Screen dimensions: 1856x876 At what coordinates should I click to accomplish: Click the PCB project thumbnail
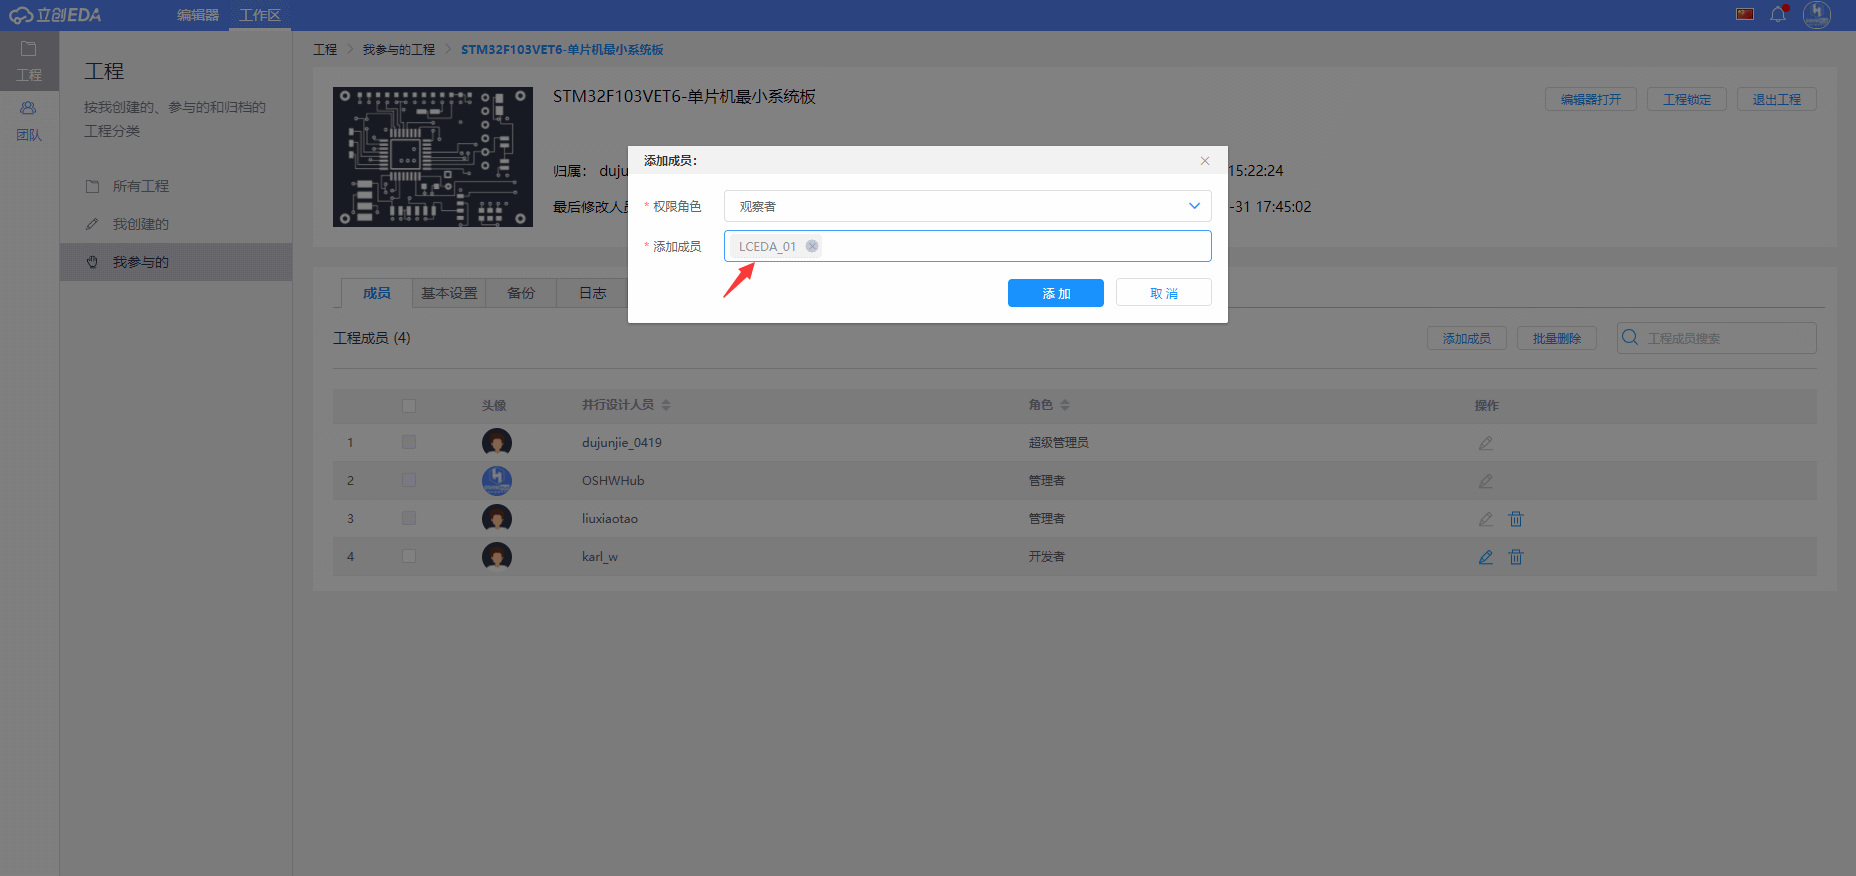(x=433, y=157)
